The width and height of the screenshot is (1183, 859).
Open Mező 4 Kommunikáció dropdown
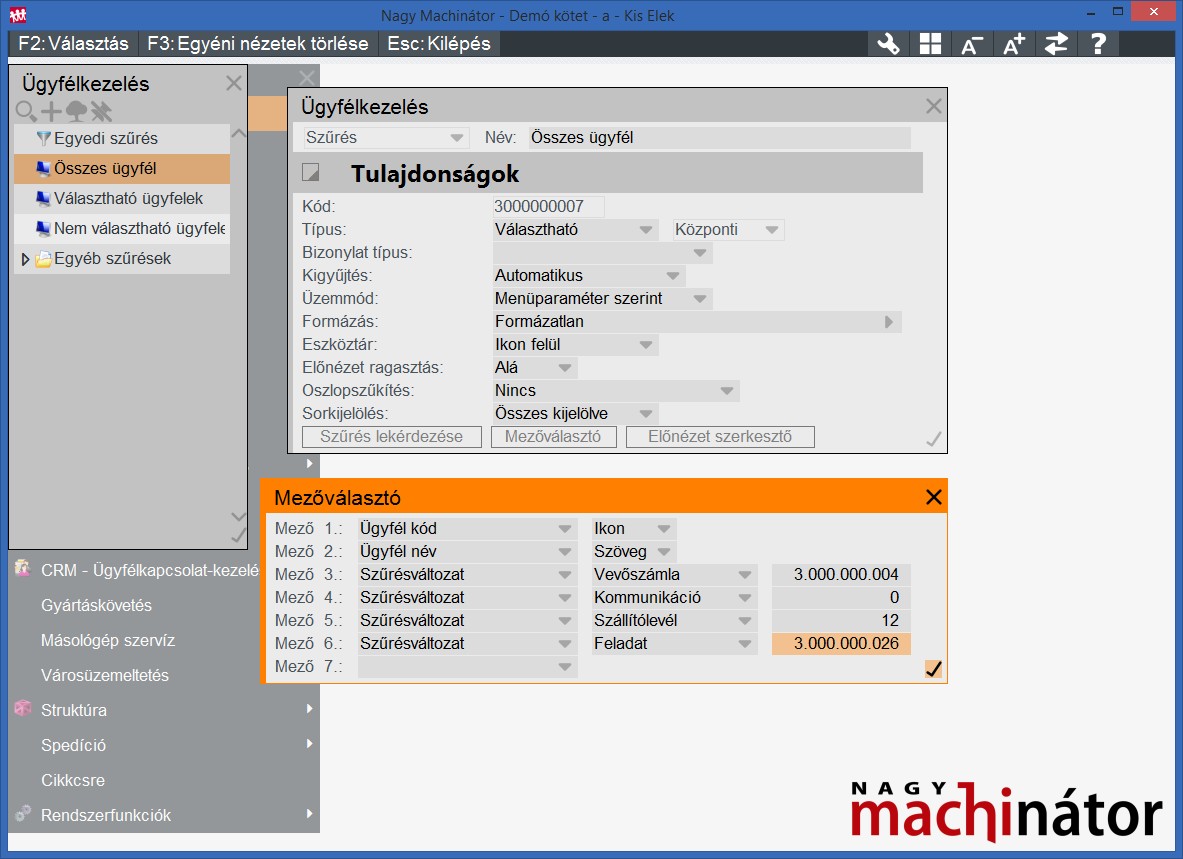pos(745,598)
